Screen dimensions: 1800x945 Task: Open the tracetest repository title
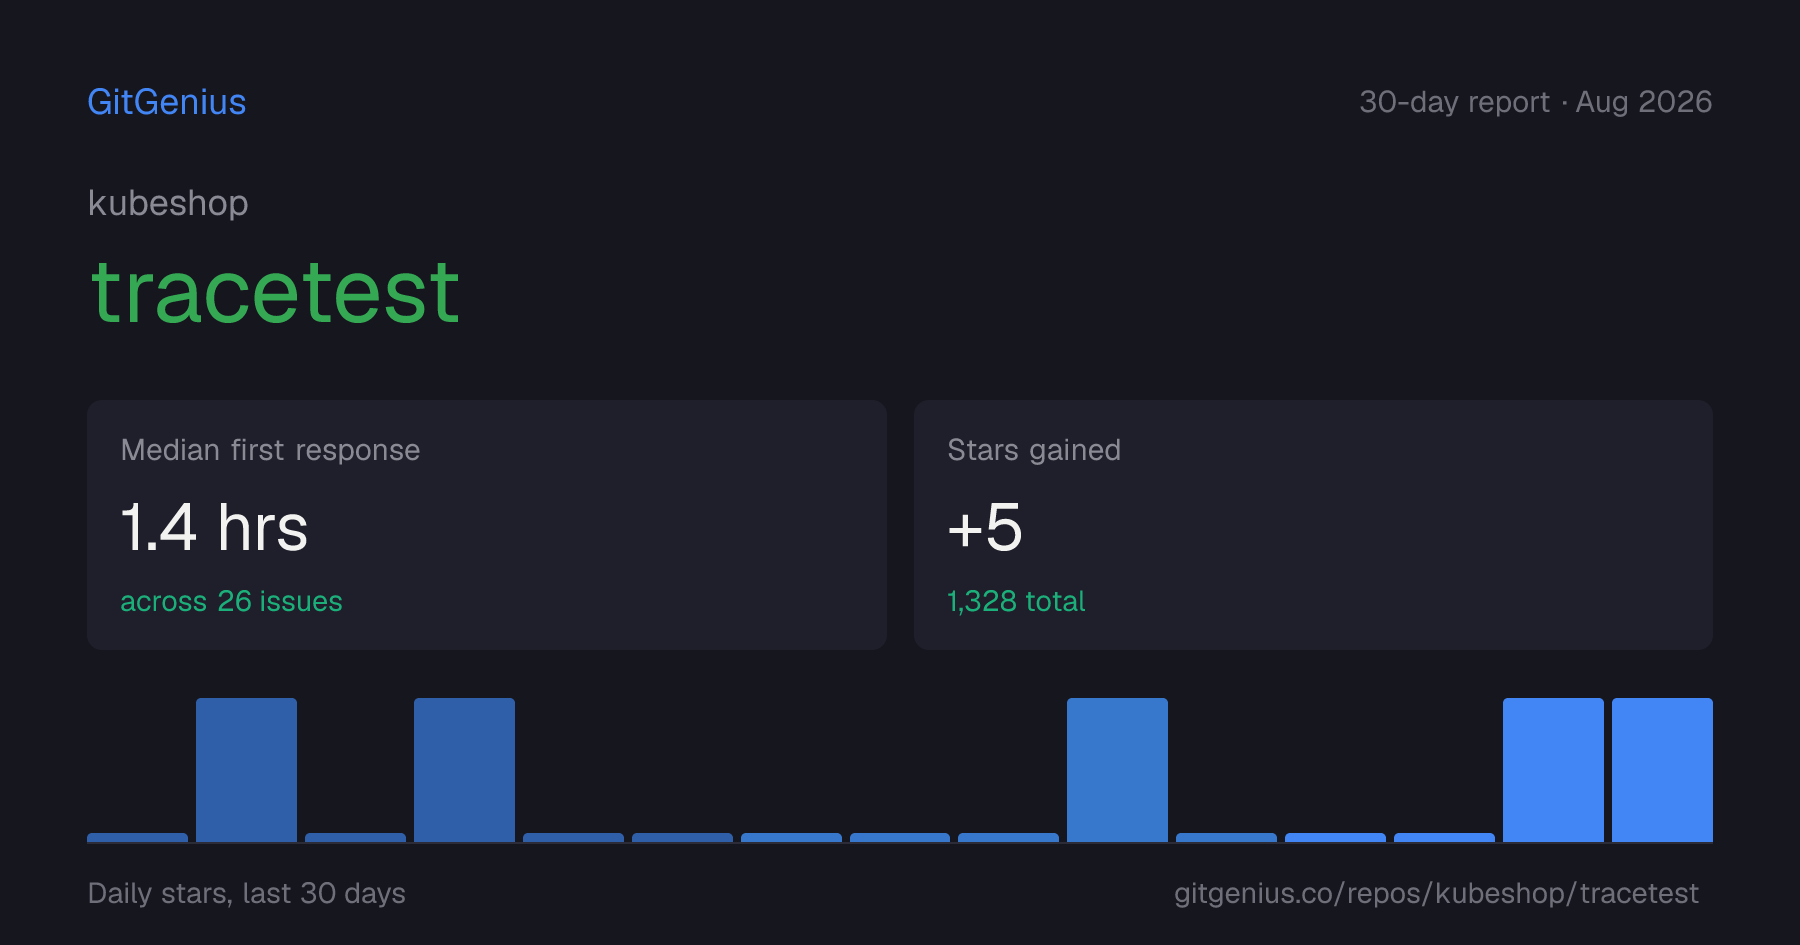pos(275,292)
